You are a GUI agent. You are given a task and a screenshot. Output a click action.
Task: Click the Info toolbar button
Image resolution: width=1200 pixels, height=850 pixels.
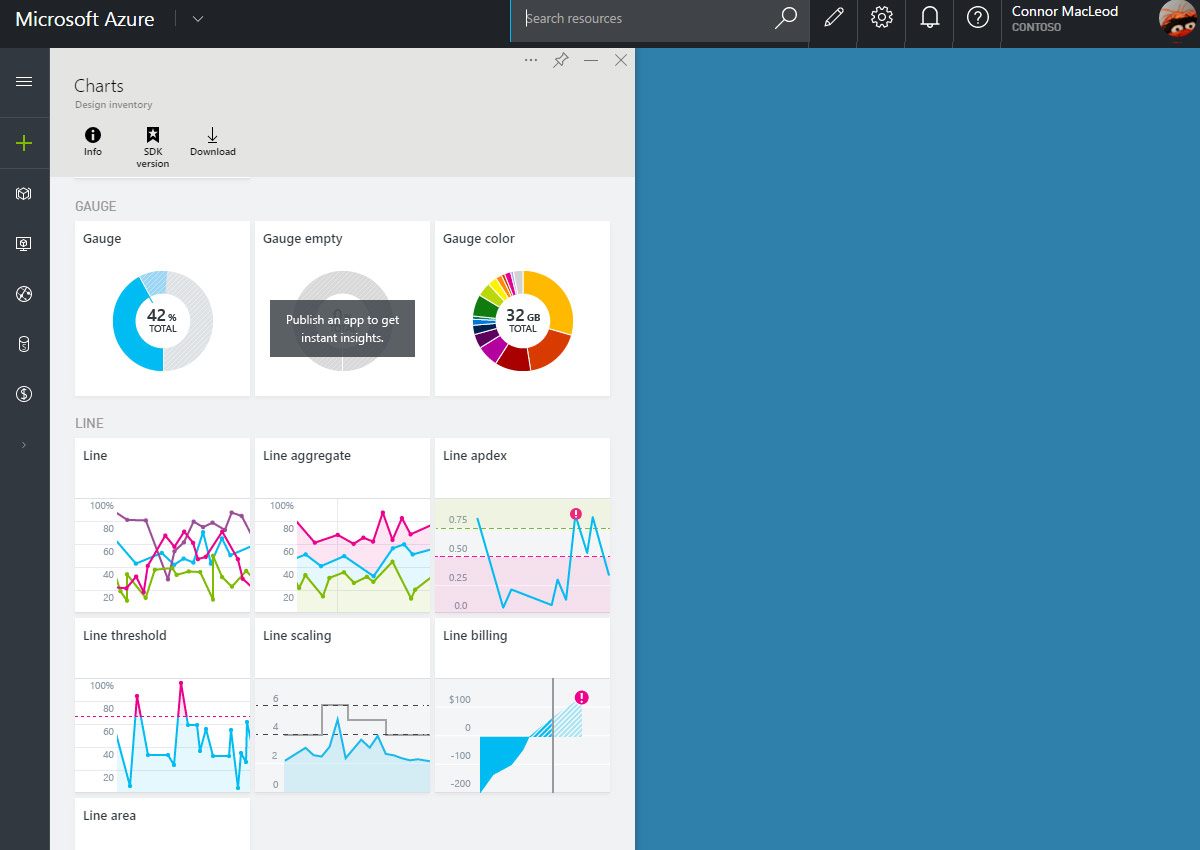(93, 142)
